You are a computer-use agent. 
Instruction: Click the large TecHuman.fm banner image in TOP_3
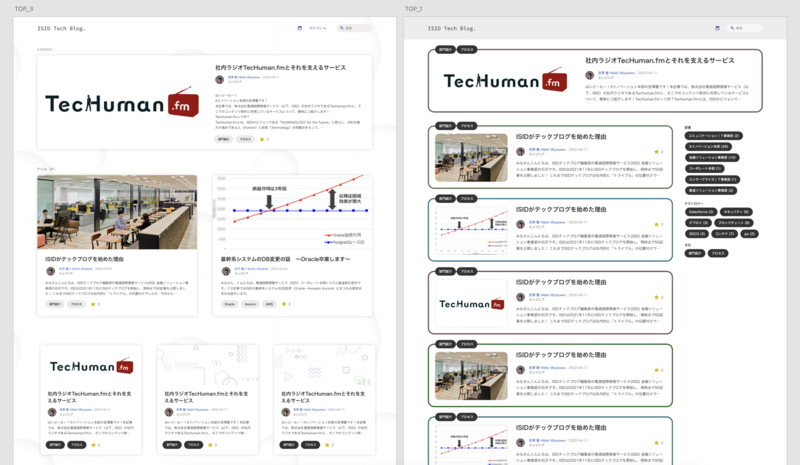pos(122,104)
